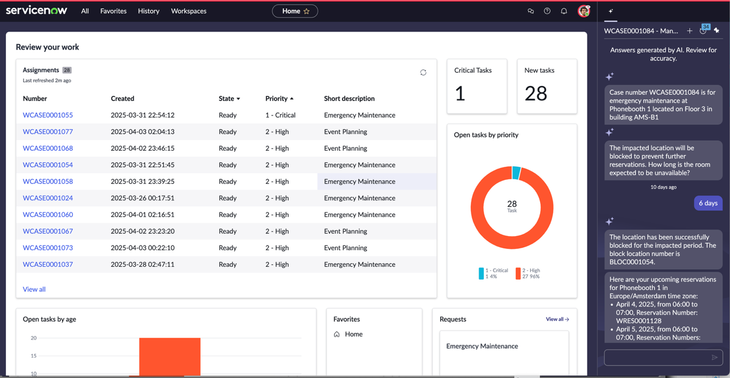Screen dimensions: 730x378
Task: Open the History menu
Action: coord(149,11)
